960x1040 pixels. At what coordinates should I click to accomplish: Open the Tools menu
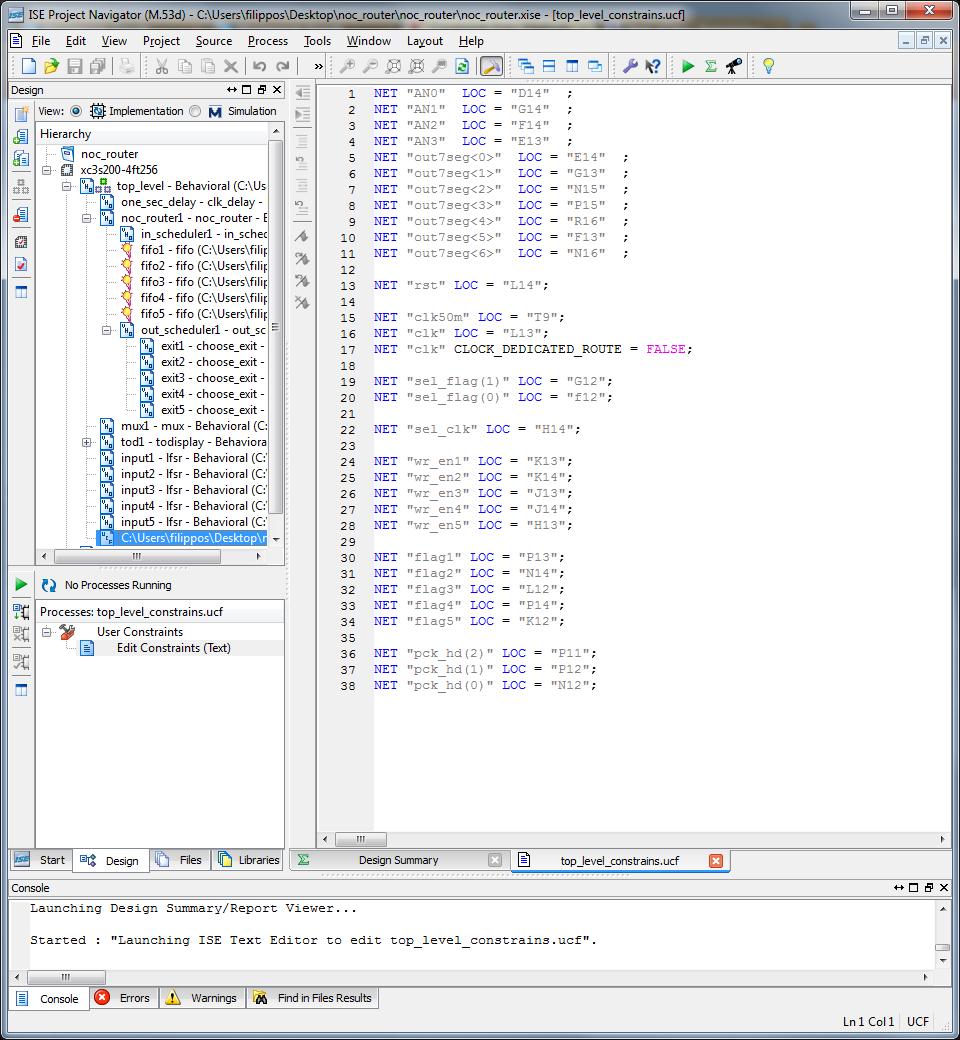point(317,41)
